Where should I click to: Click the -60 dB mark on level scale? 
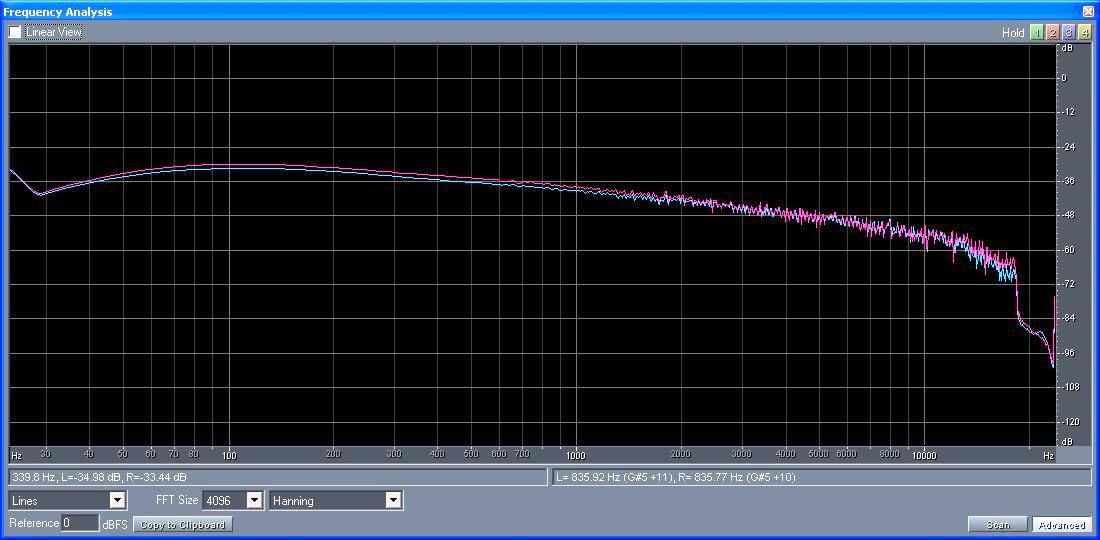[x=1067, y=250]
